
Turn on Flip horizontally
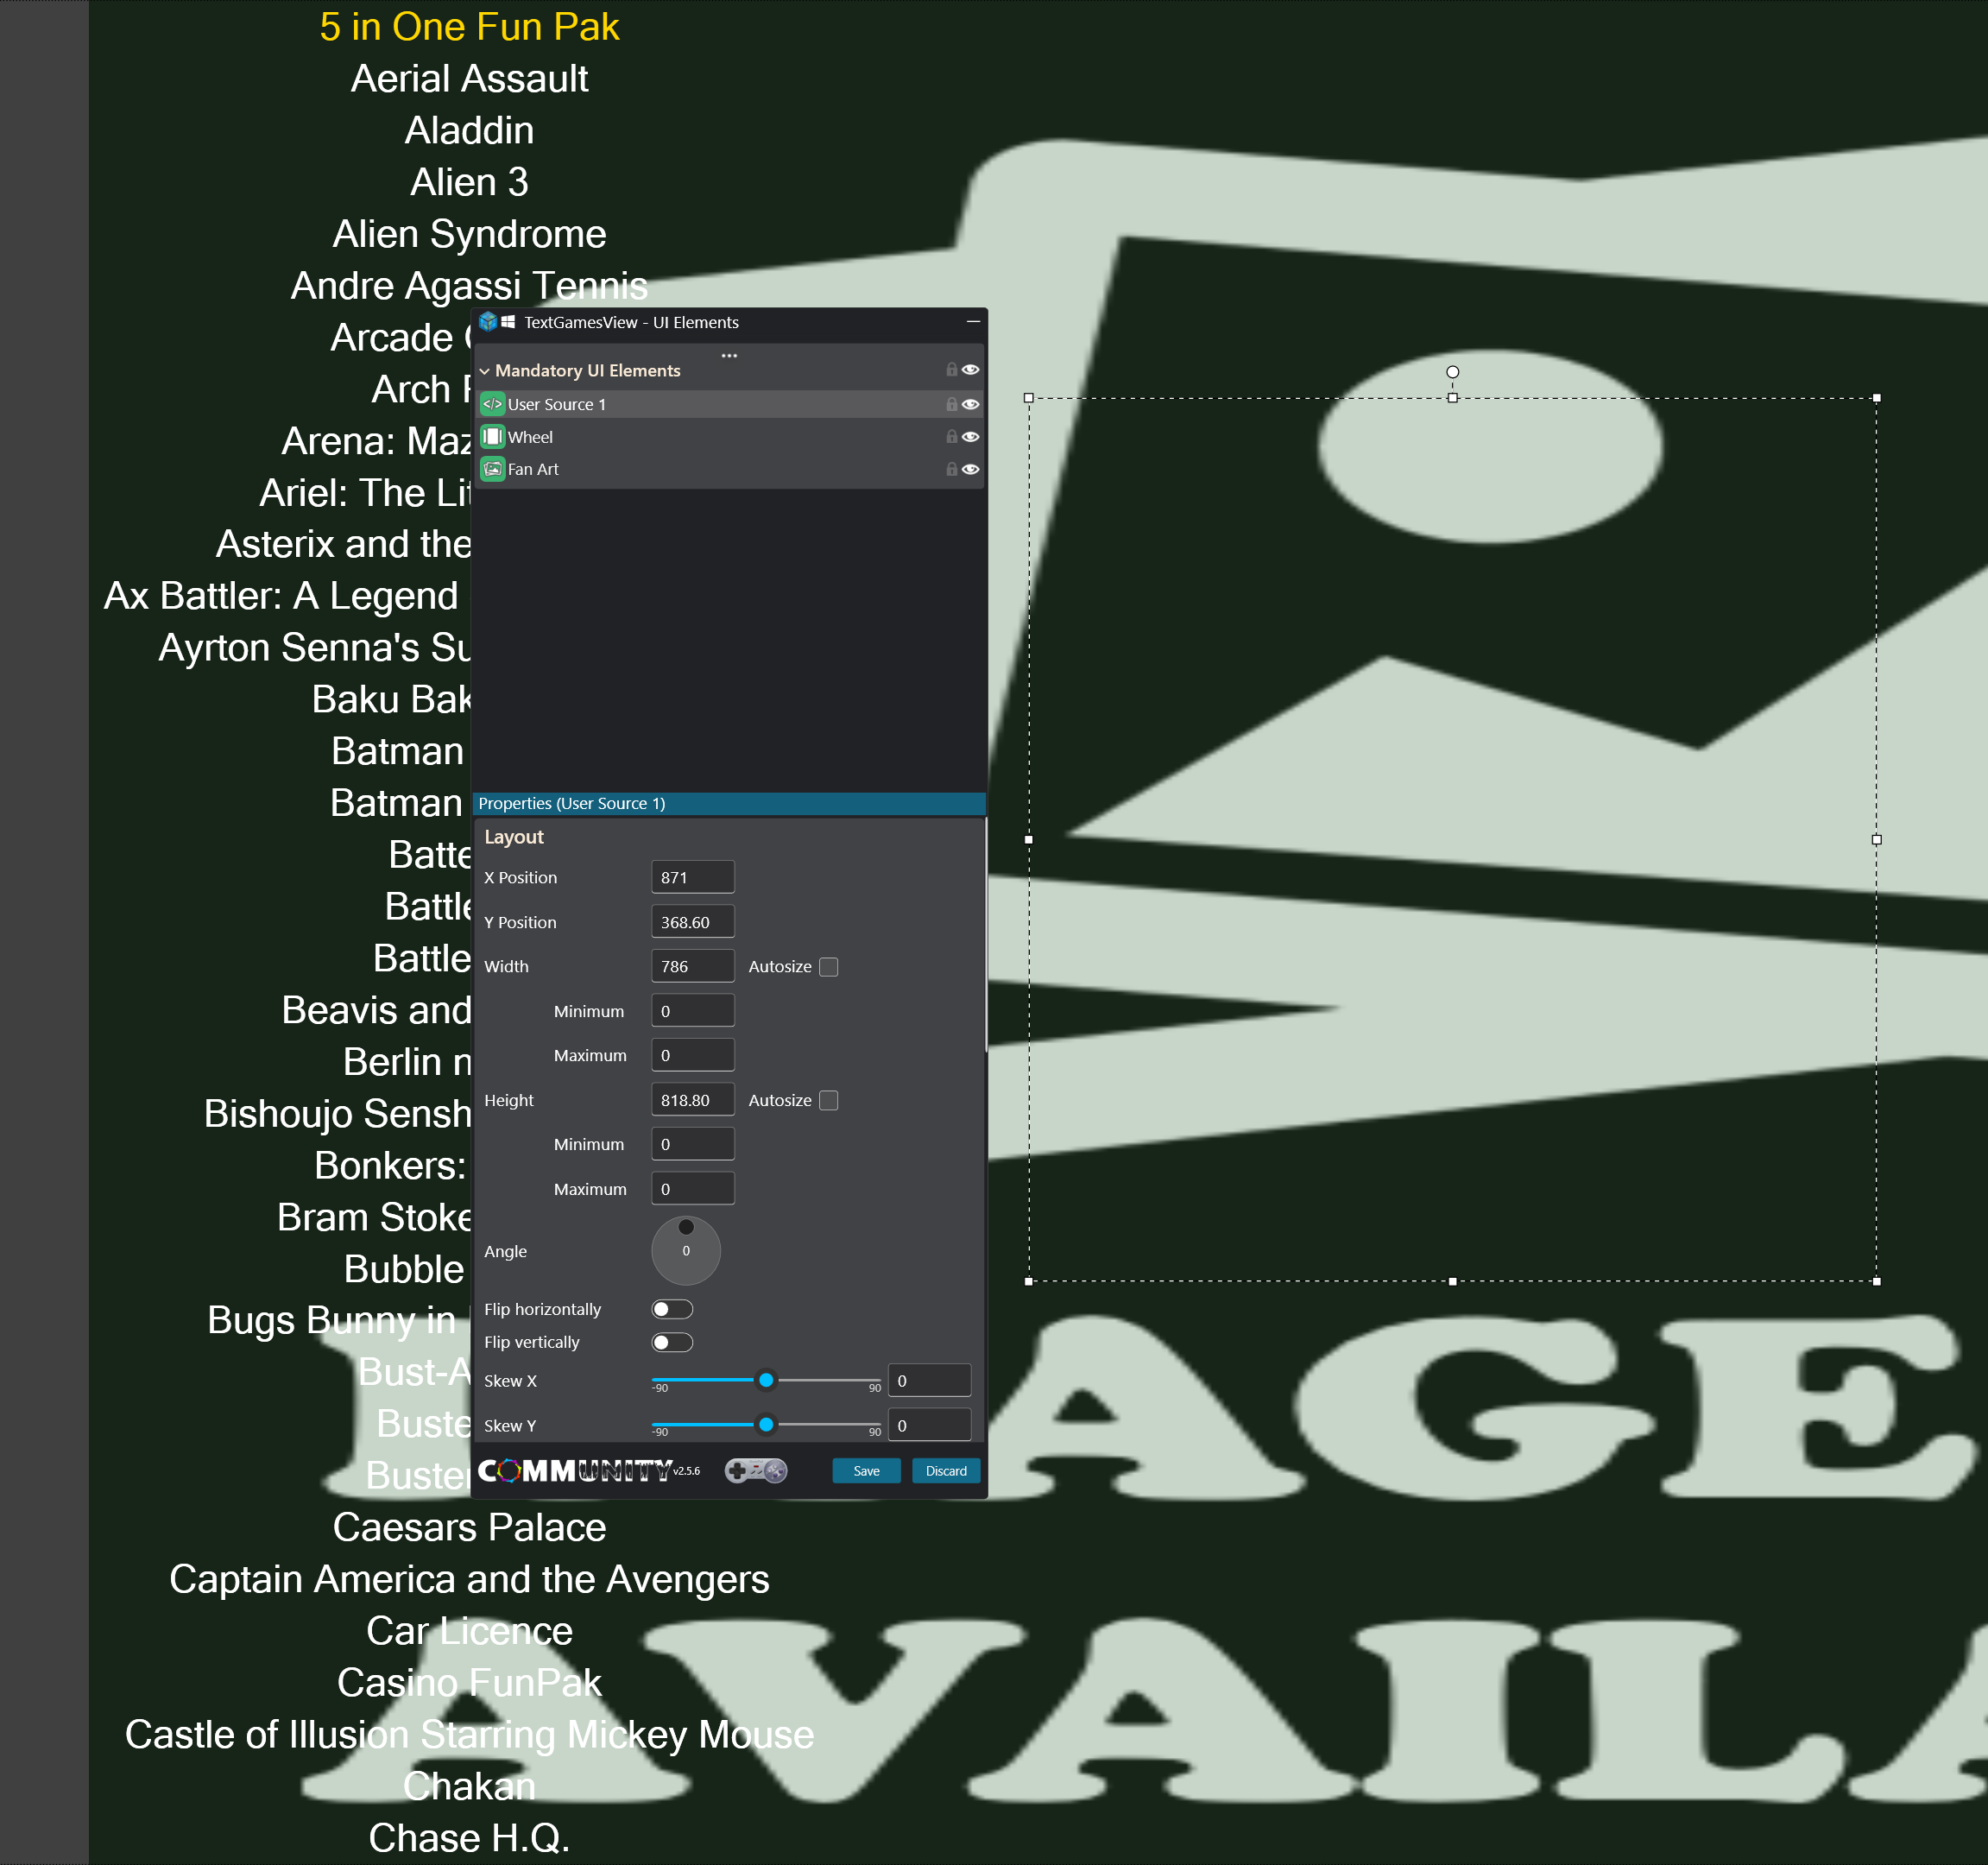672,1309
